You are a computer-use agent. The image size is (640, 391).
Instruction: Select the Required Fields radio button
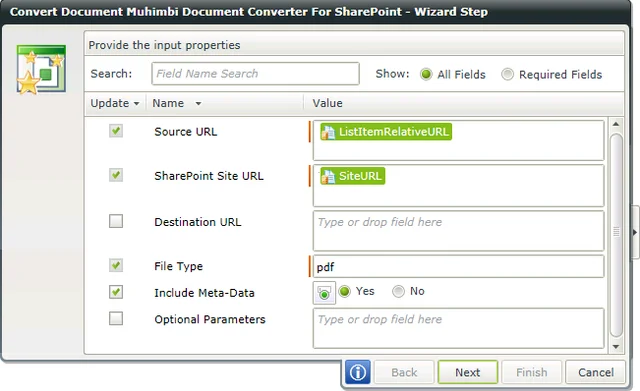pyautogui.click(x=507, y=74)
